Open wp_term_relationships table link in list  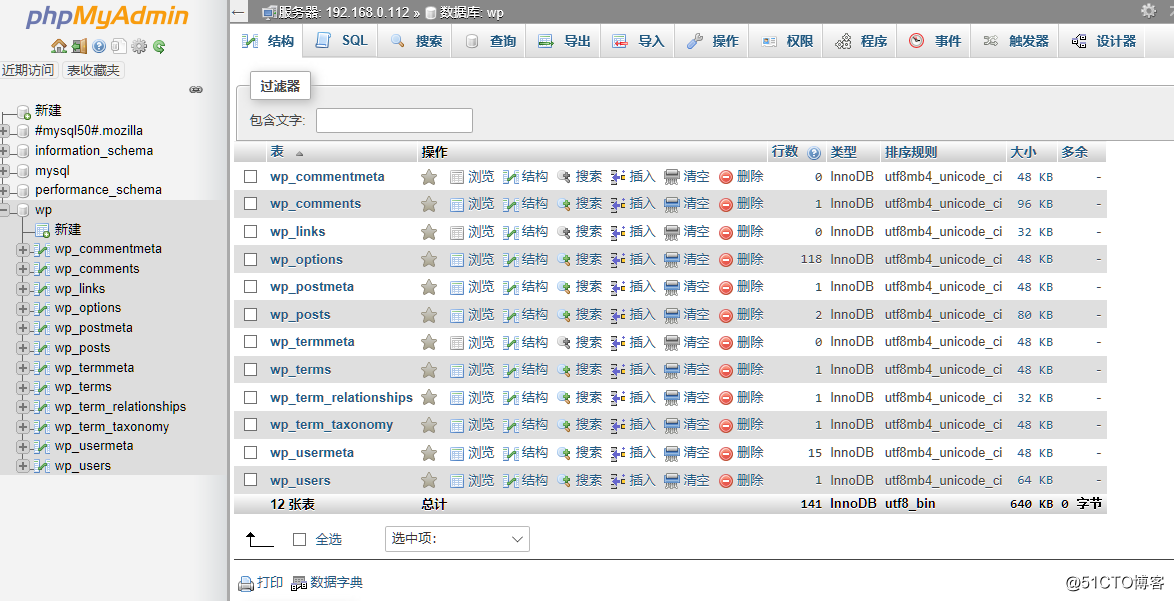click(341, 397)
